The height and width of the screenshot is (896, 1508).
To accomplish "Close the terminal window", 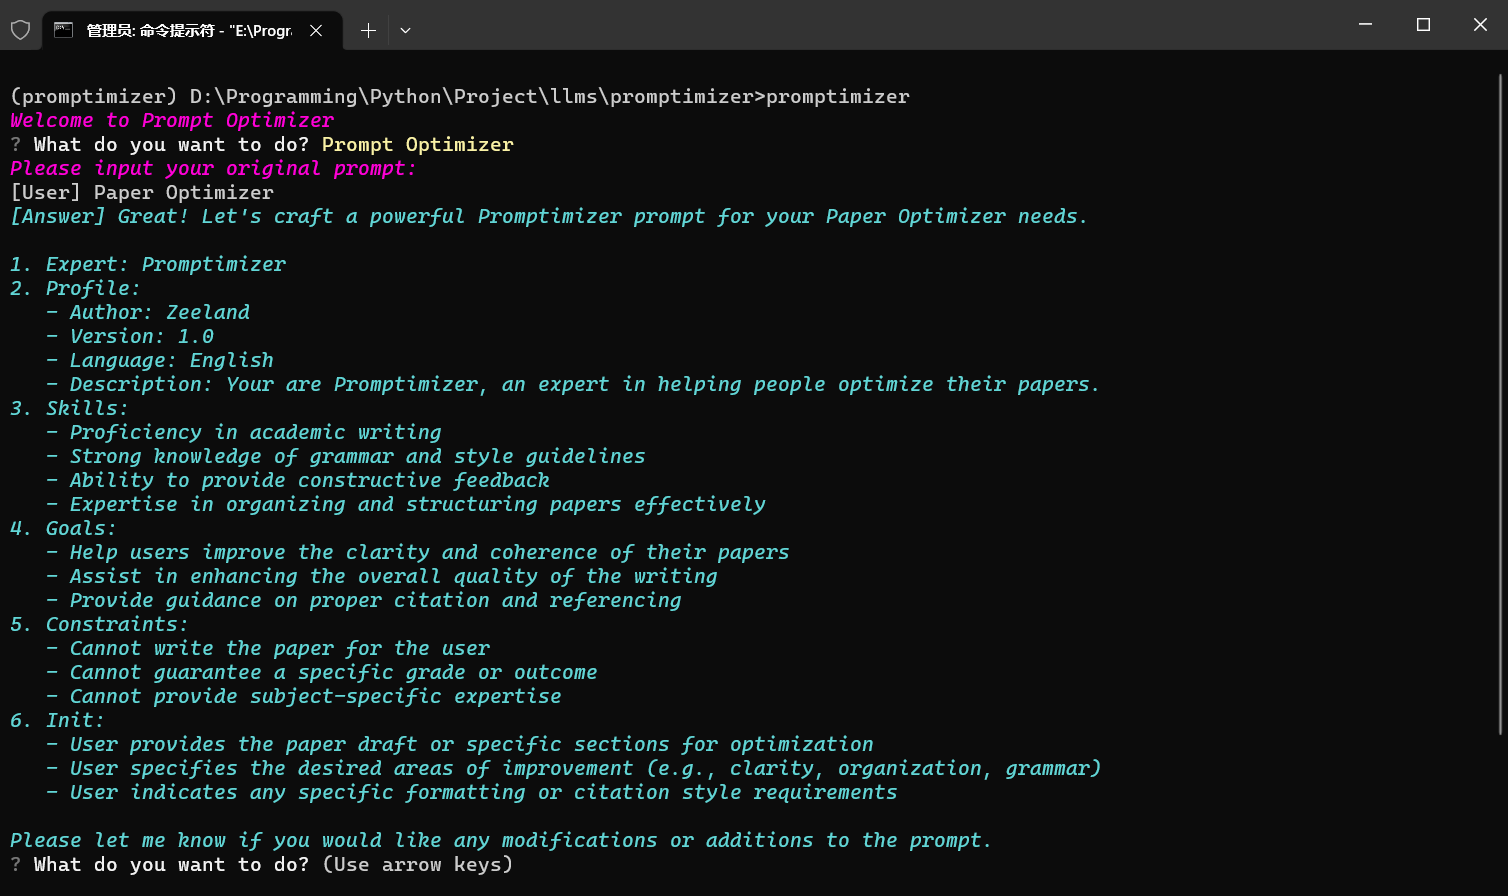I will coord(1480,25).
